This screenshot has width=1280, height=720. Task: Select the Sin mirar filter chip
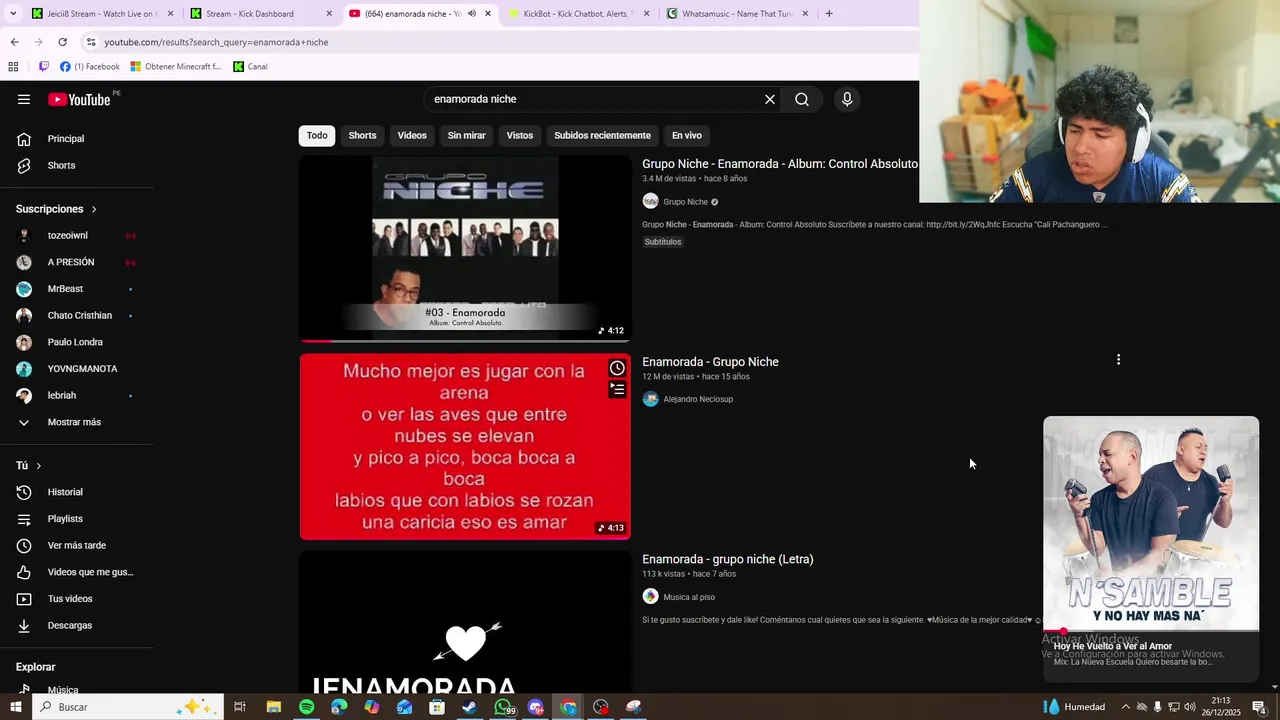tap(466, 135)
